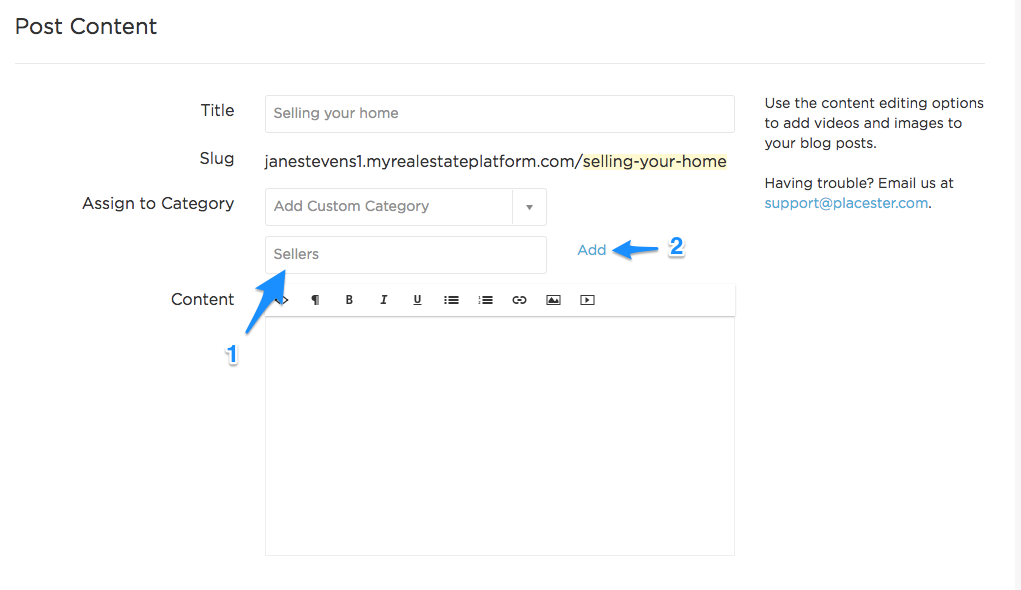
Task: Insert a bulleted unordered list
Action: coord(451,300)
